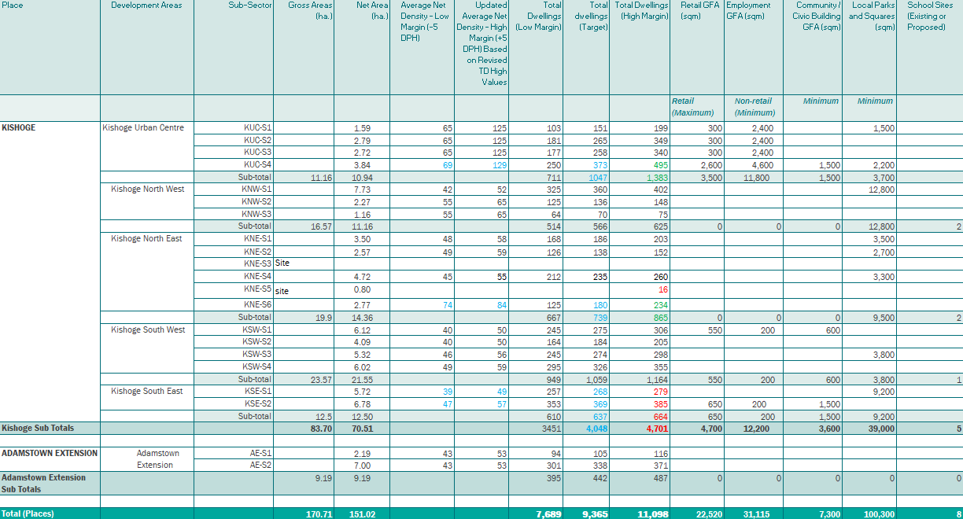Click the 'KUC-S1' sub-sector cell

257,128
